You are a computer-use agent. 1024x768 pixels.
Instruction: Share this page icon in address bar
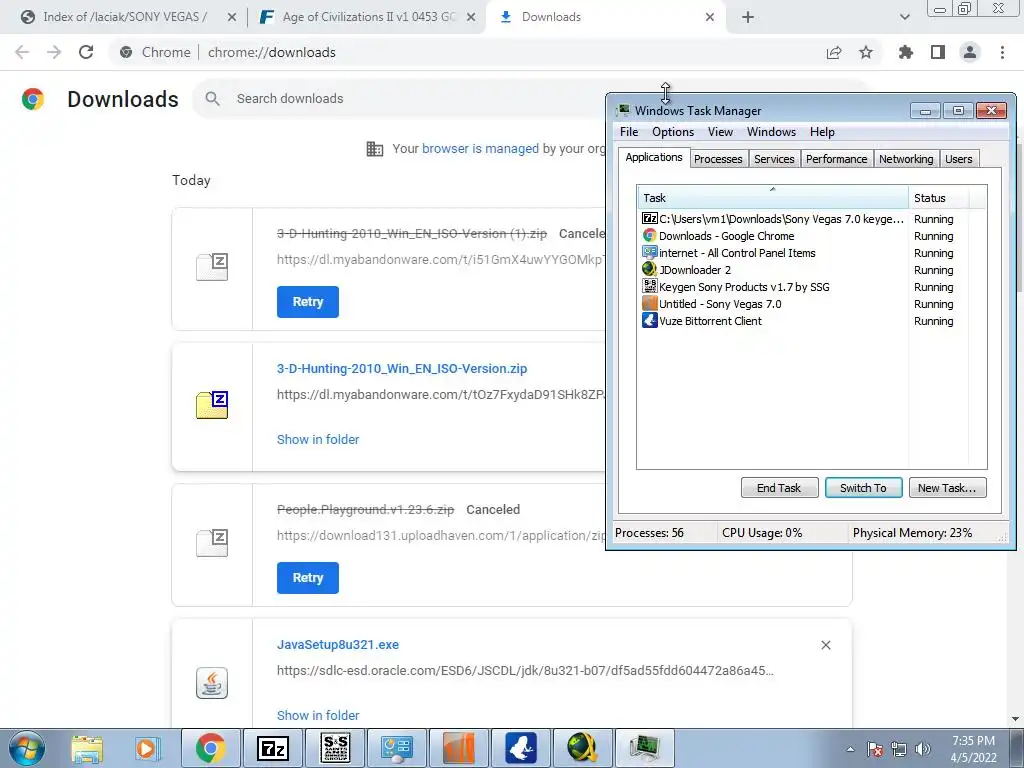pos(834,52)
